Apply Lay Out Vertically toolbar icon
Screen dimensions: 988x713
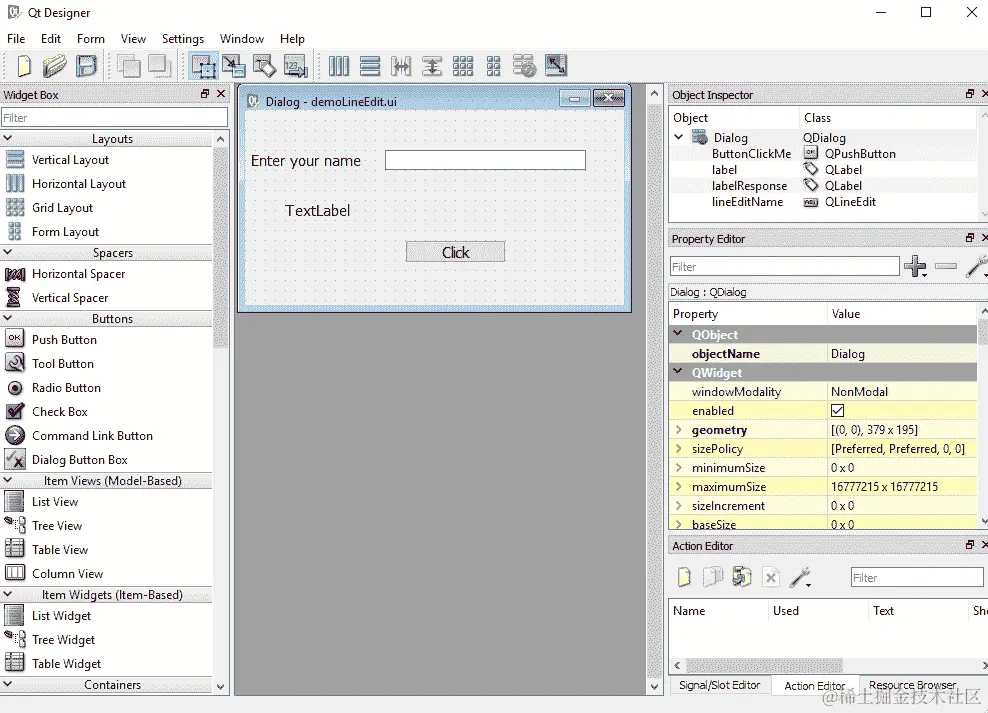[370, 66]
